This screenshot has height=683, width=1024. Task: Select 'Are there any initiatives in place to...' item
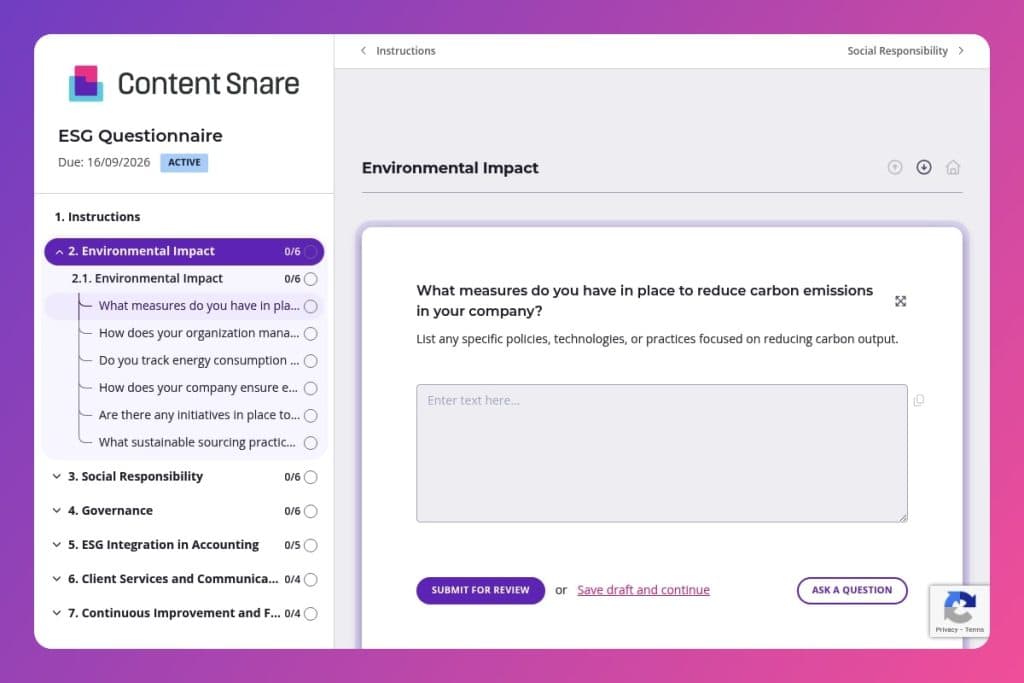click(199, 415)
